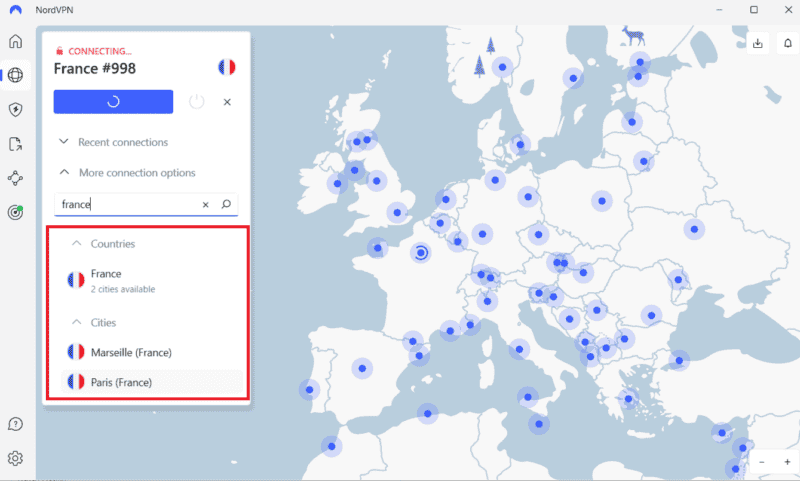Select France country result
Viewport: 800px width, 481px height.
coord(152,281)
